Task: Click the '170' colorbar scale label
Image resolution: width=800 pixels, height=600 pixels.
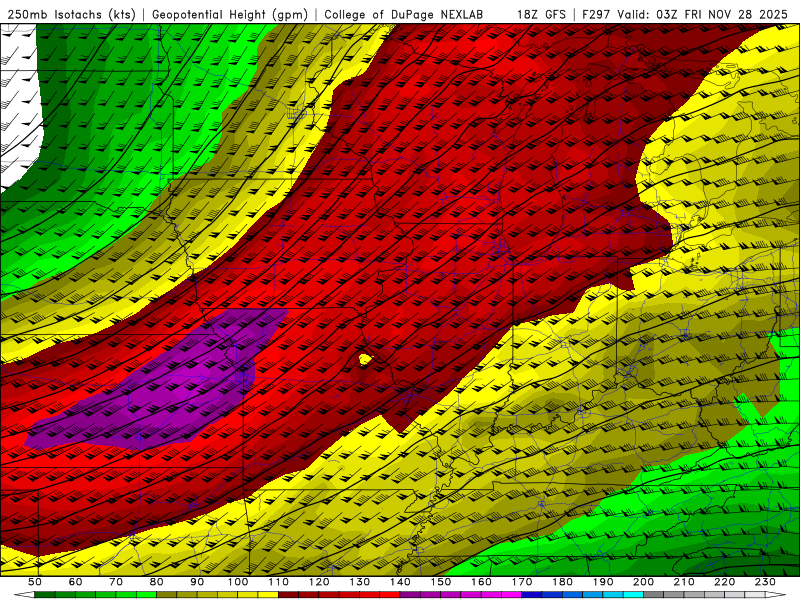Action: [x=522, y=582]
